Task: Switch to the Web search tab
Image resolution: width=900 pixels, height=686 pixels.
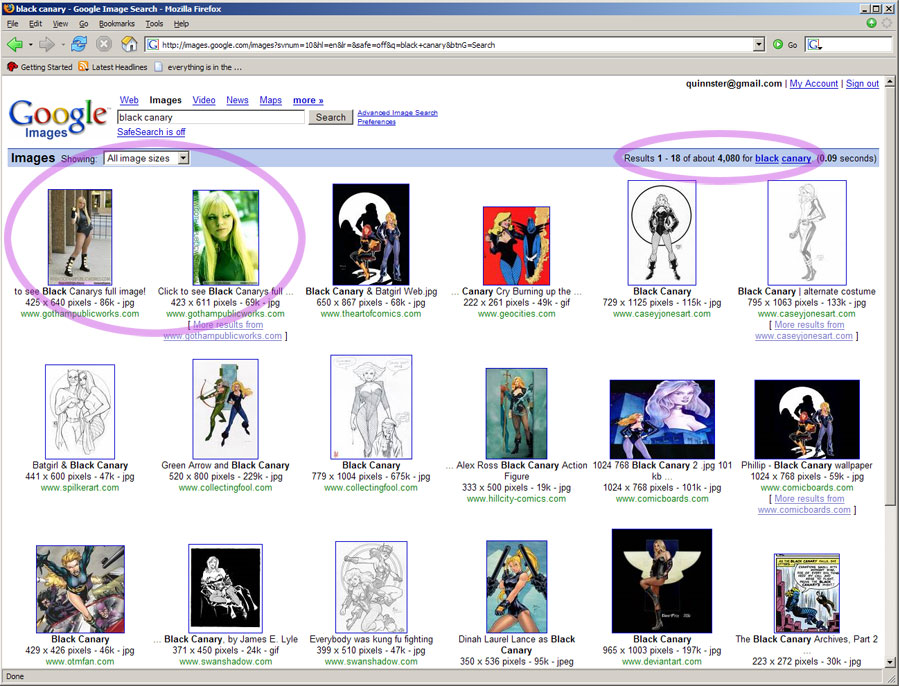Action: 129,100
